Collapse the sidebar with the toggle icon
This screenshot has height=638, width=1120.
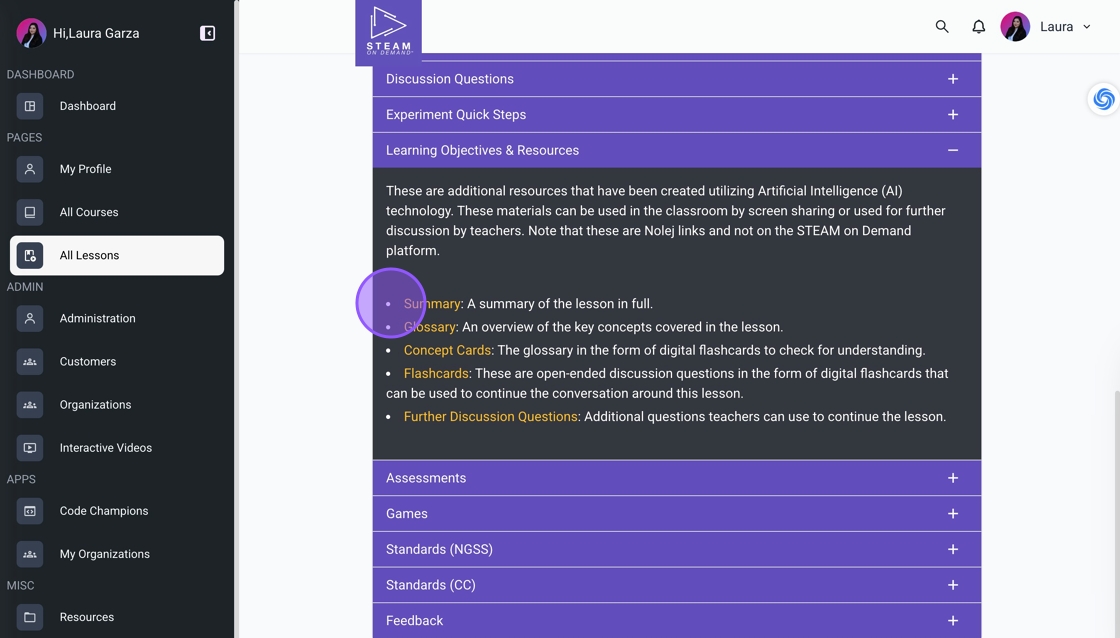[x=208, y=33]
